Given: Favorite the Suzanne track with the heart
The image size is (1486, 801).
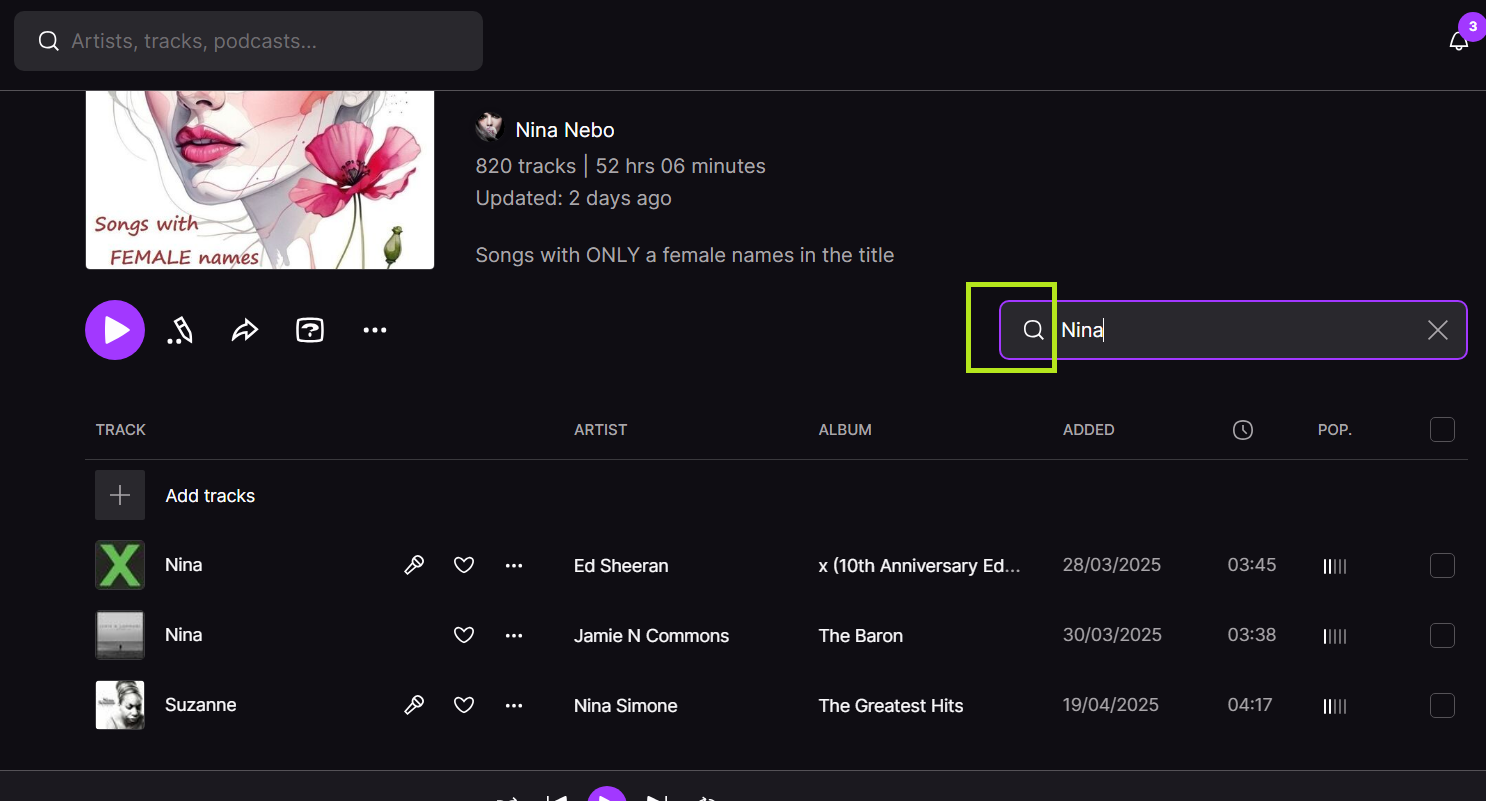Looking at the screenshot, I should pyautogui.click(x=464, y=705).
